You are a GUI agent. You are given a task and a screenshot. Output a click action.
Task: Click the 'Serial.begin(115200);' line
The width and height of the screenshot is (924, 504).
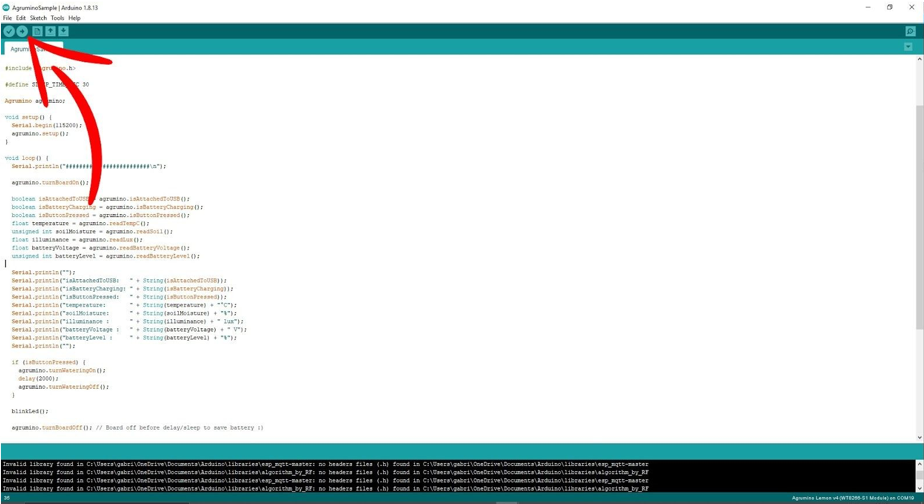47,126
